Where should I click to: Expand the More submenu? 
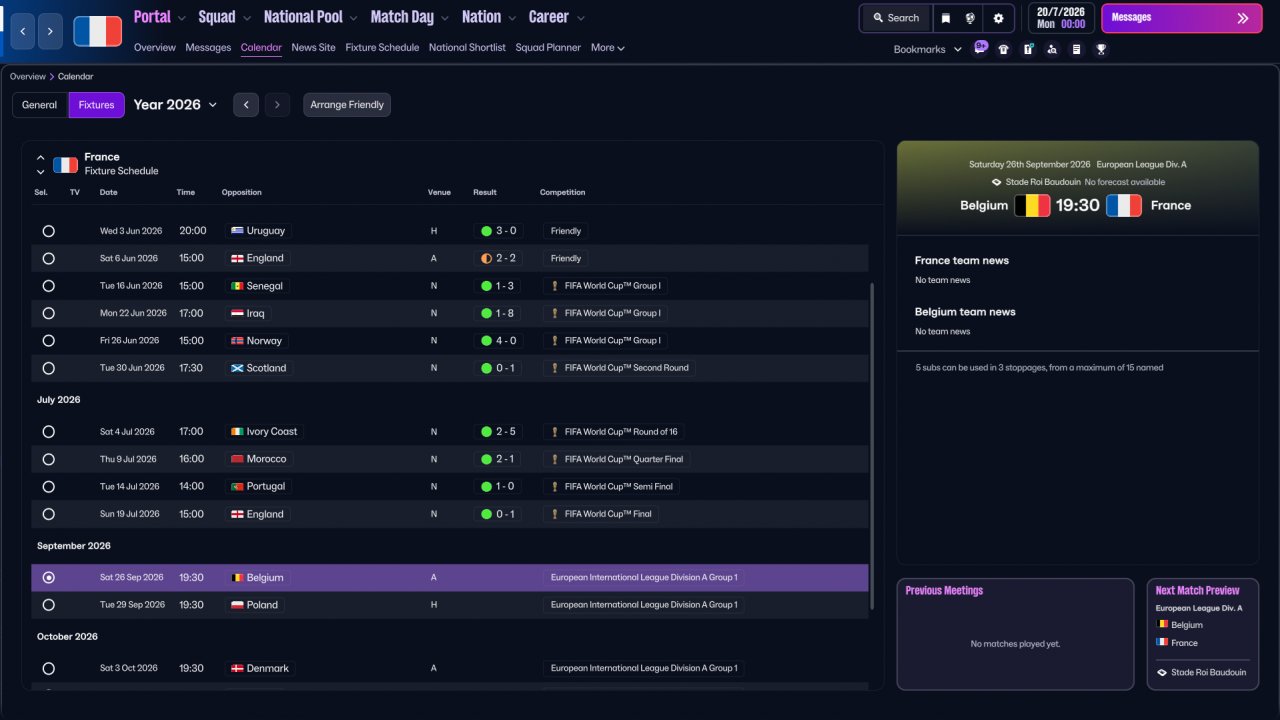point(607,48)
